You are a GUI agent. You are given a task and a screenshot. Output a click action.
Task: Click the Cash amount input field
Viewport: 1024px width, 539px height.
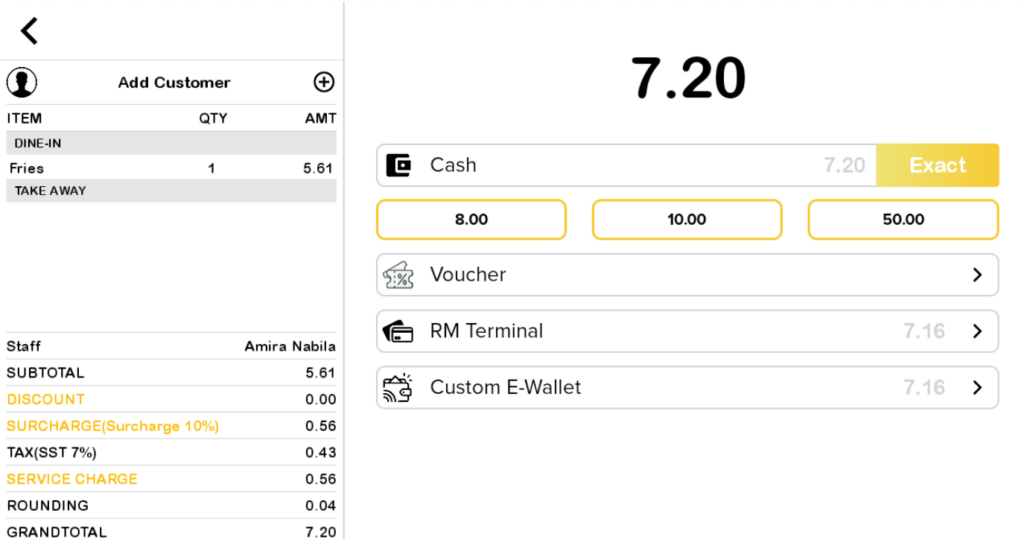(x=650, y=165)
